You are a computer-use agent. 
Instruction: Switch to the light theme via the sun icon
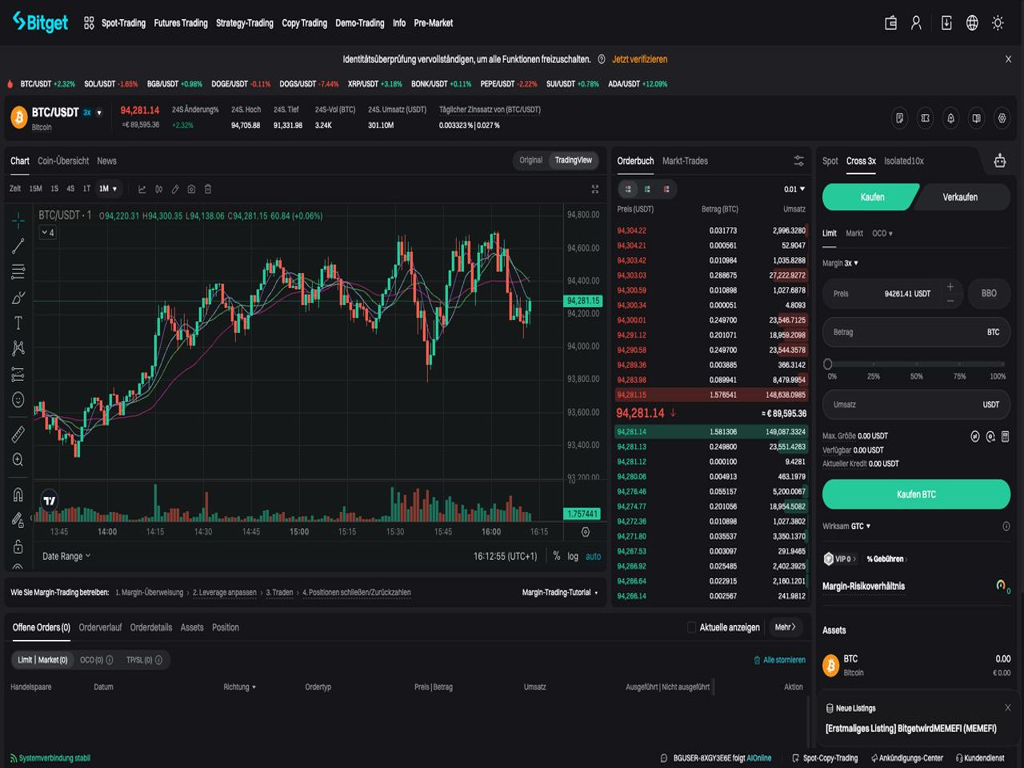click(x=998, y=23)
